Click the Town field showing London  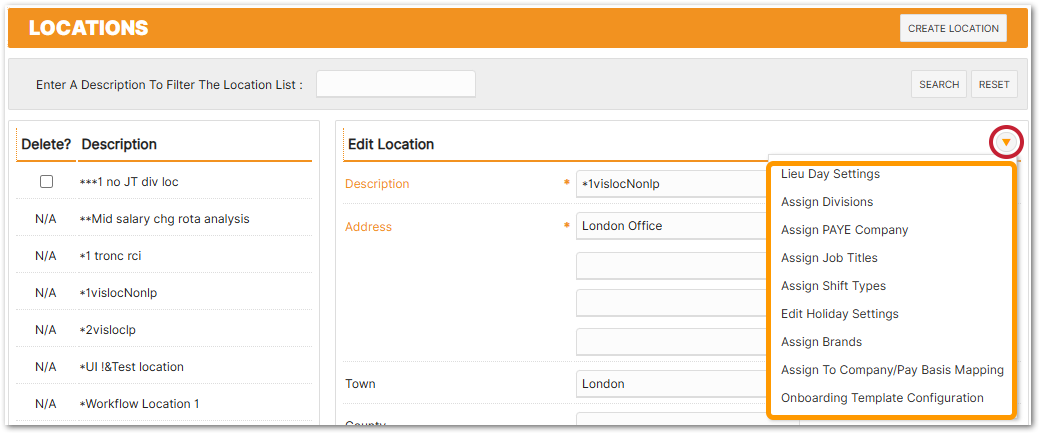pyautogui.click(x=672, y=384)
